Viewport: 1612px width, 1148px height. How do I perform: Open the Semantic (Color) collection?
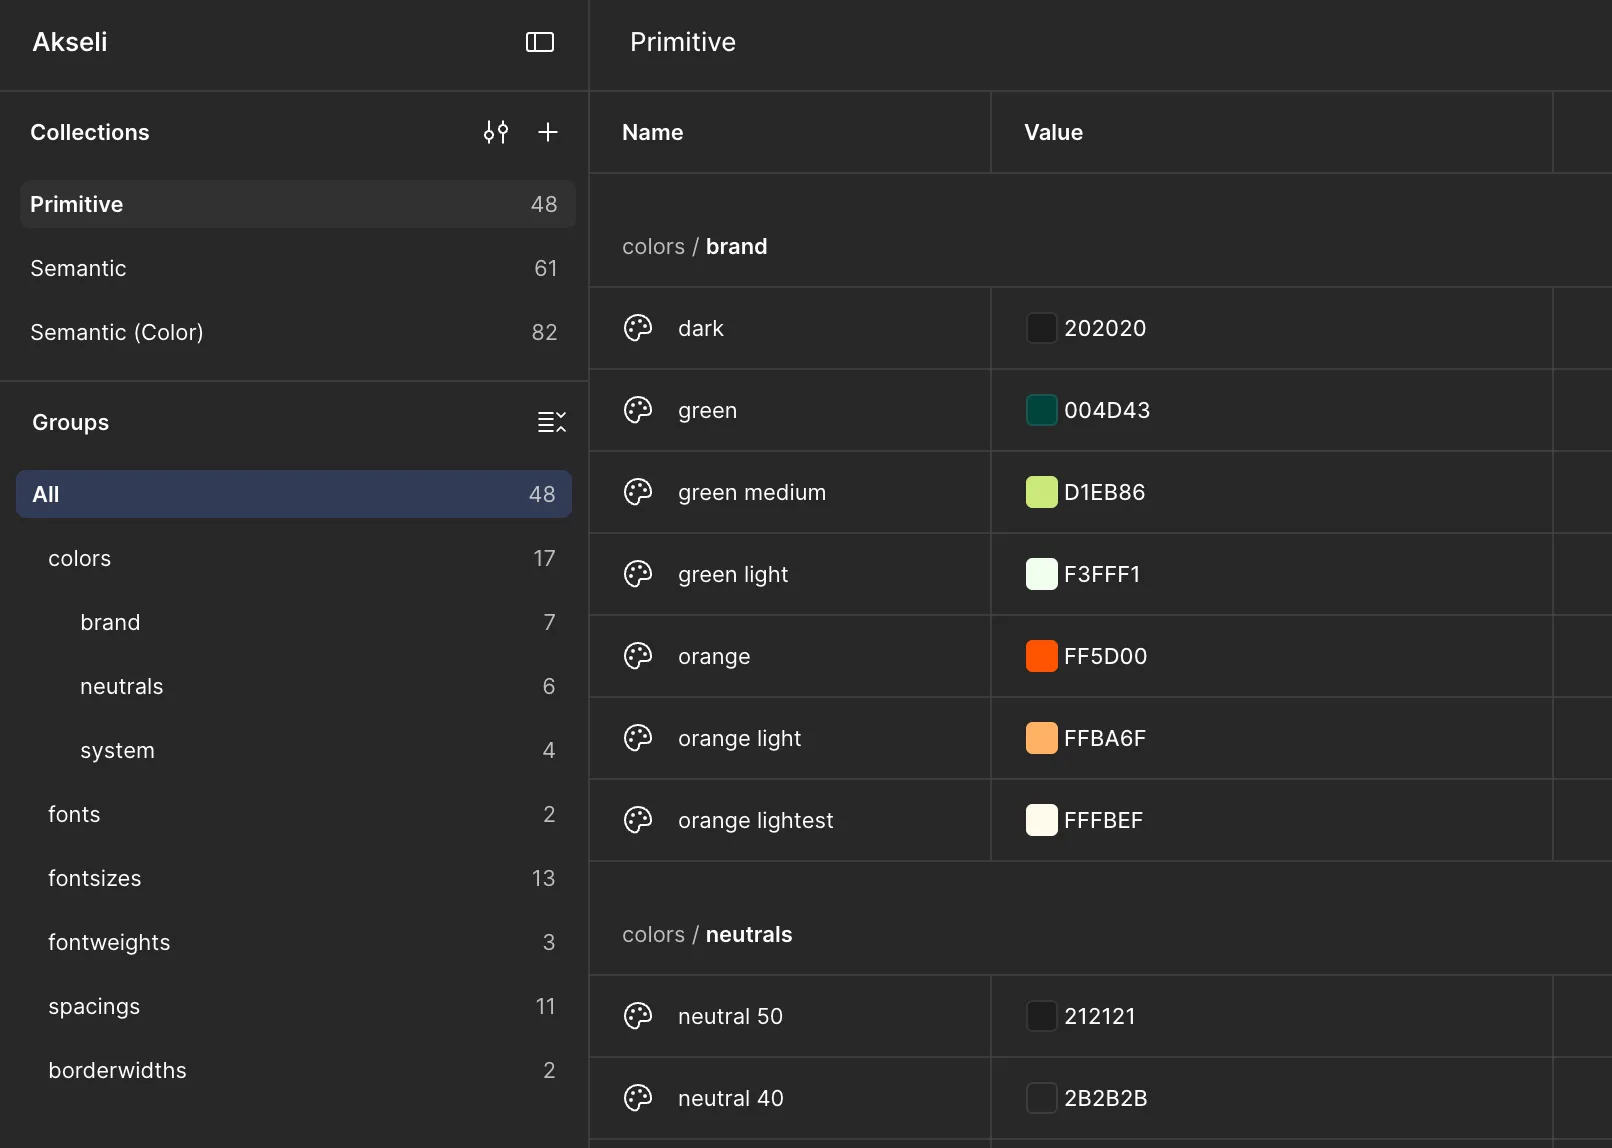(x=297, y=332)
